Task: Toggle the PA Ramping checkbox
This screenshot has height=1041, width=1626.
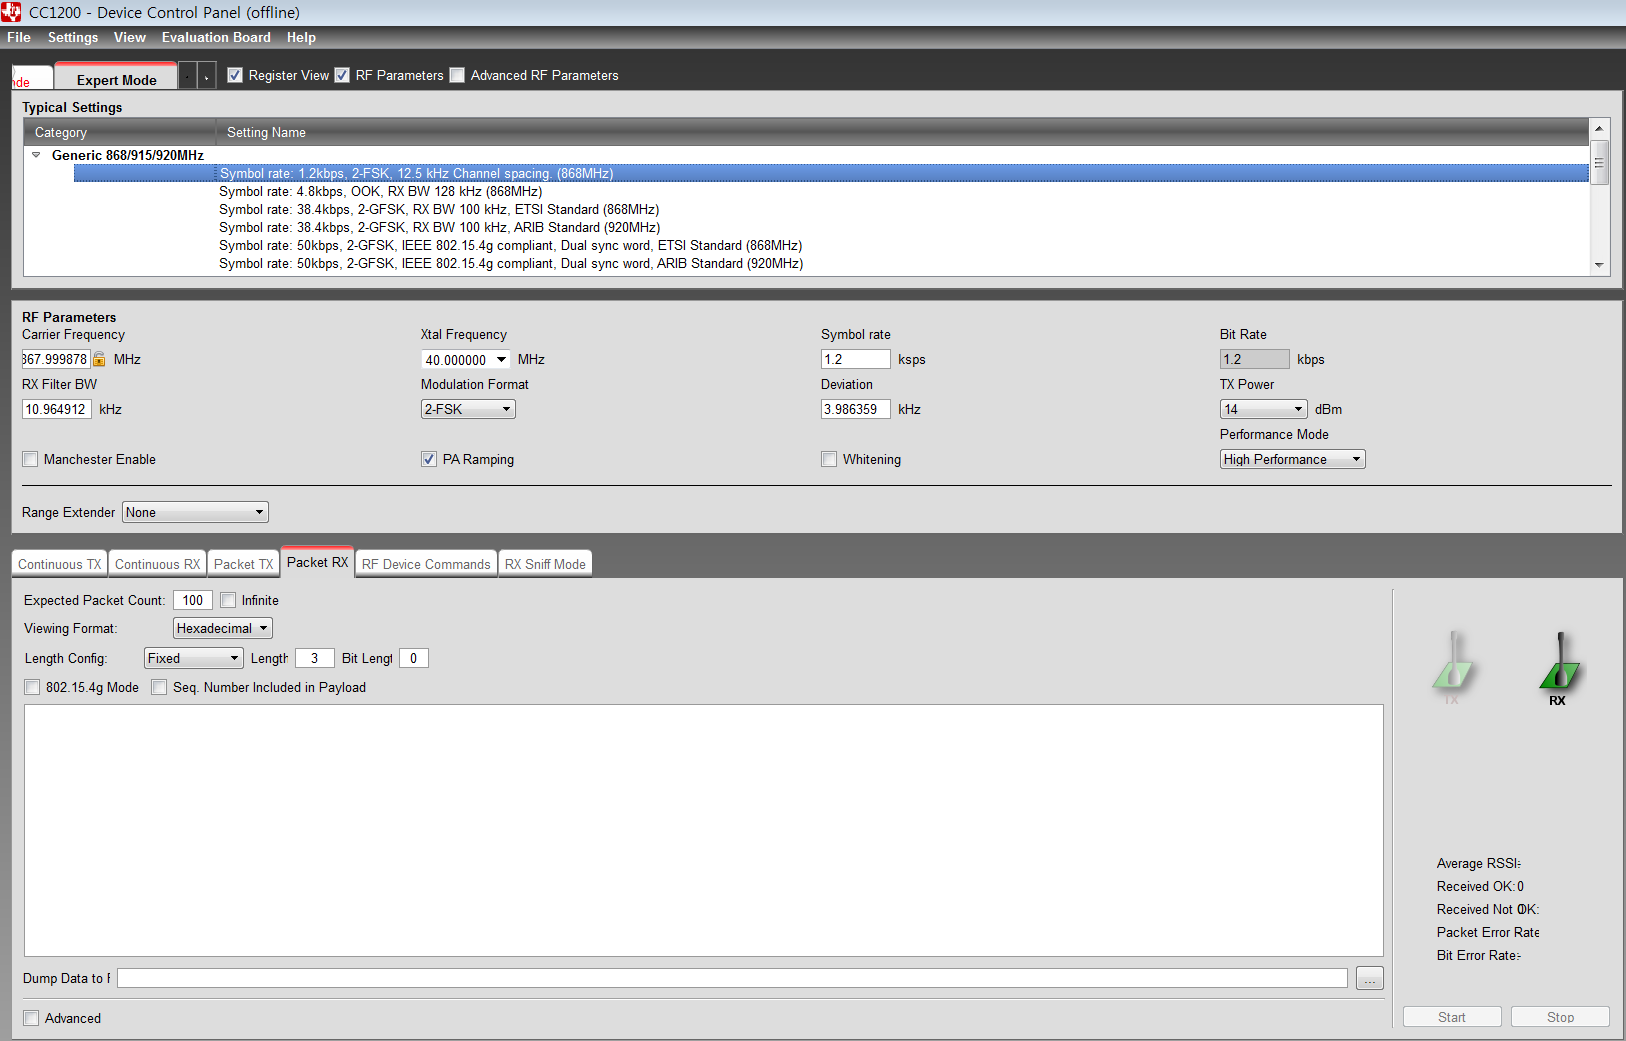Action: [429, 459]
